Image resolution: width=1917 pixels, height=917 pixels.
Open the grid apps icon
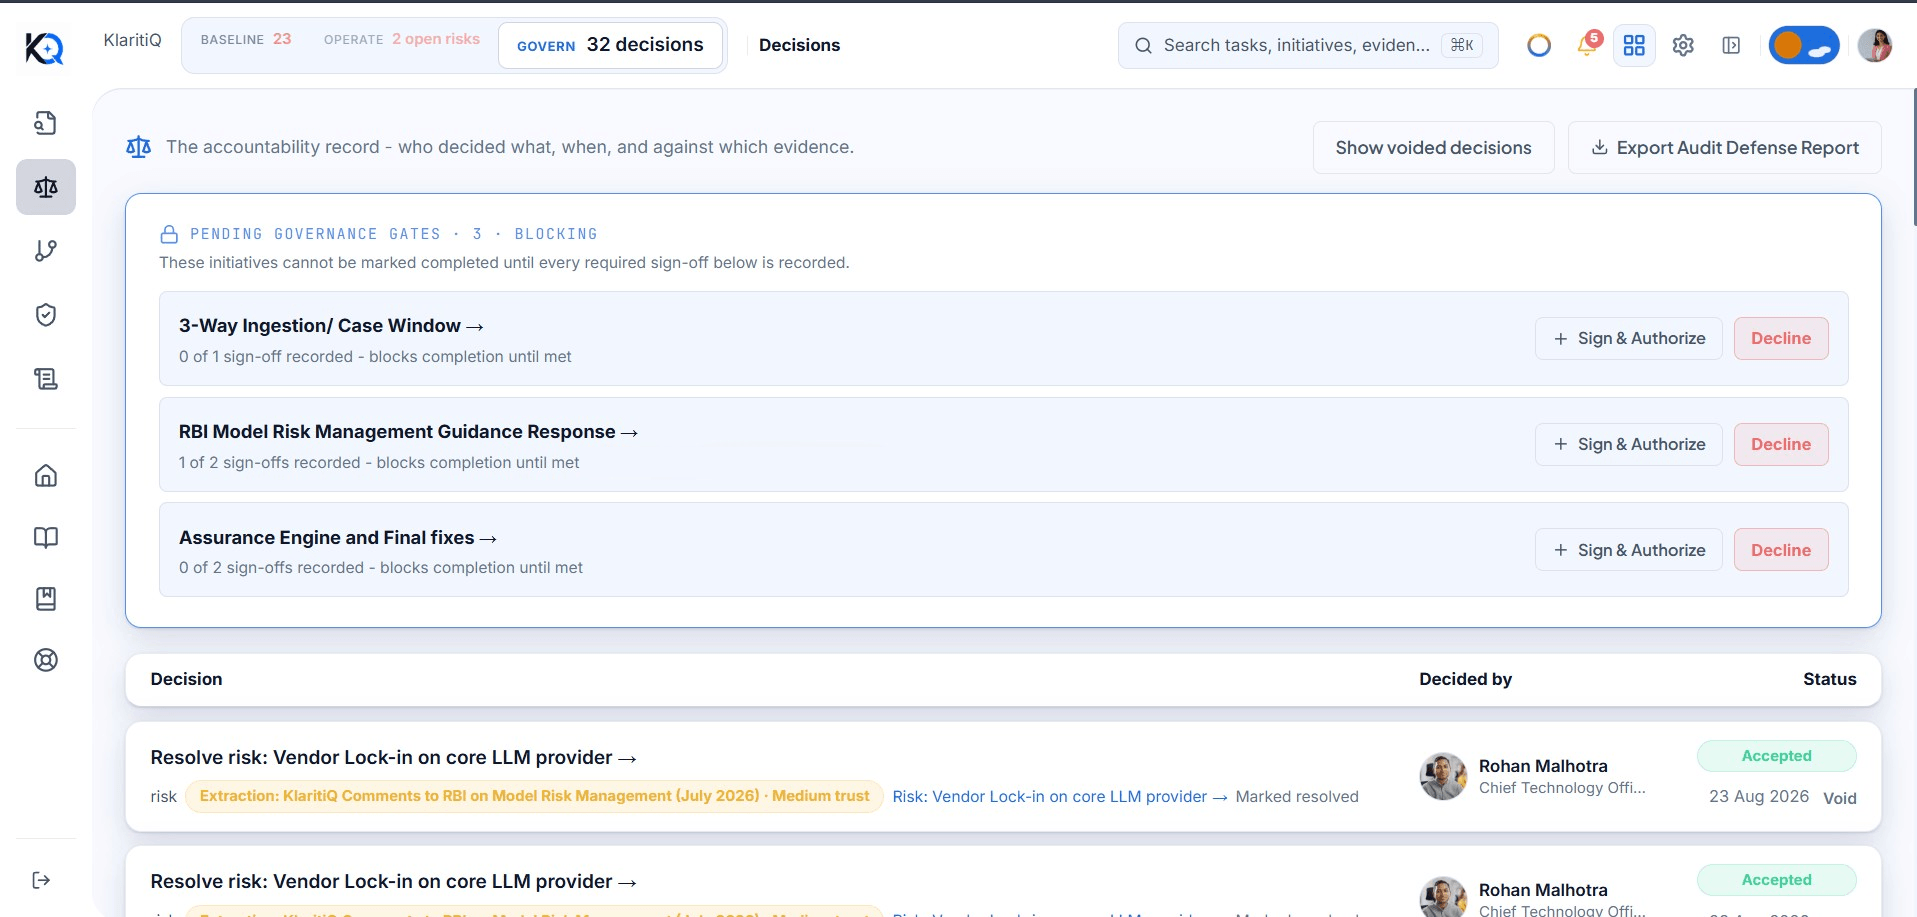[1634, 45]
